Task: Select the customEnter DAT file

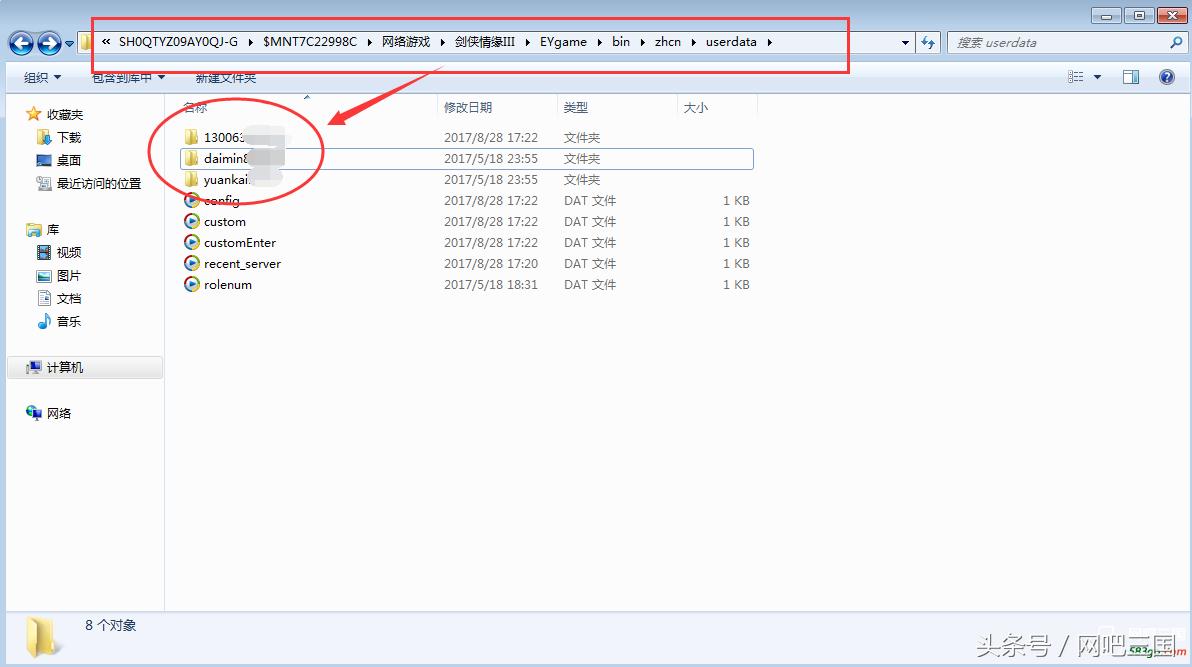Action: (x=240, y=243)
